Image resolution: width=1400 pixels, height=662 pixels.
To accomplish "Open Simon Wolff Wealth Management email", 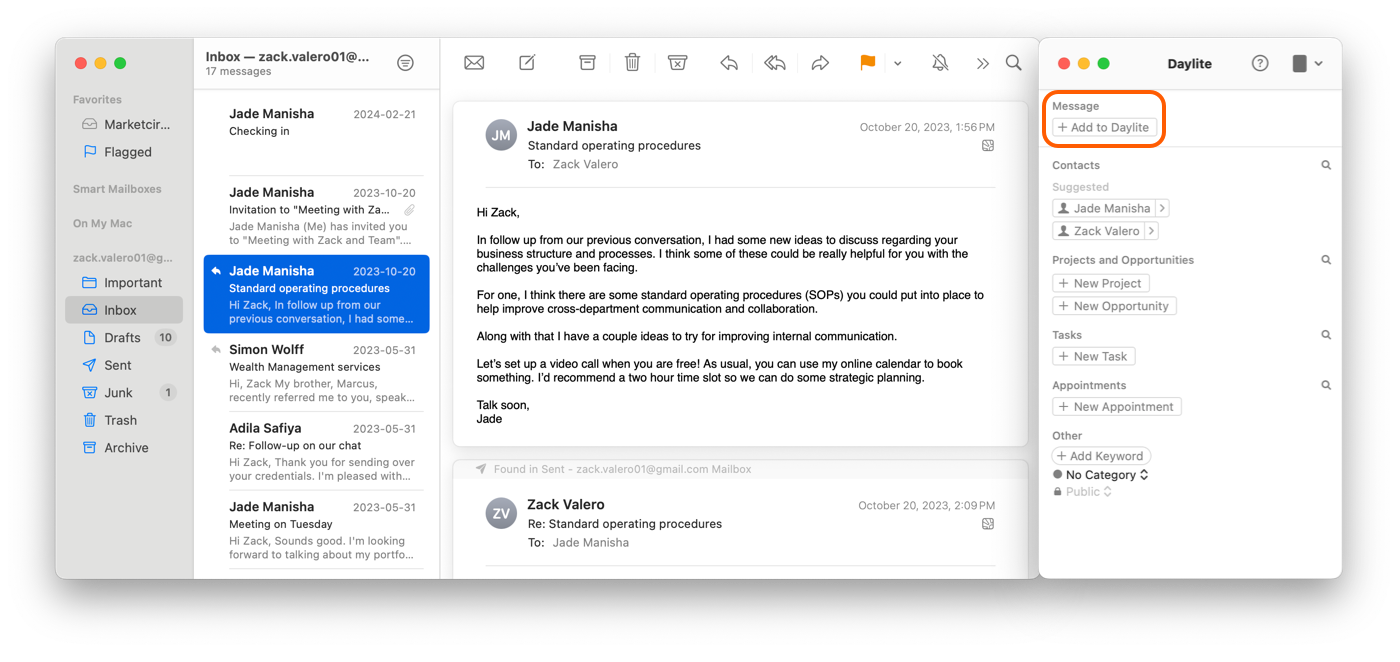I will 316,373.
